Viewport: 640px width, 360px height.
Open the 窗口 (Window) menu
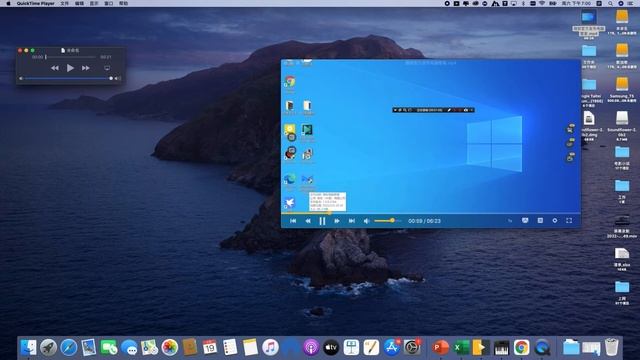(x=109, y=3)
